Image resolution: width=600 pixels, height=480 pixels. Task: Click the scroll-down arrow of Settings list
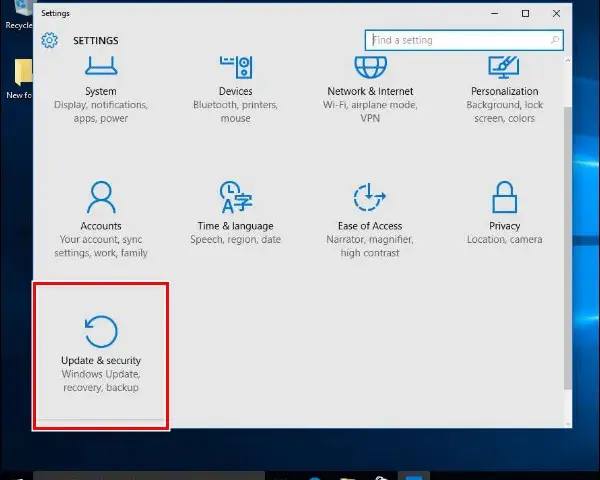[568, 424]
